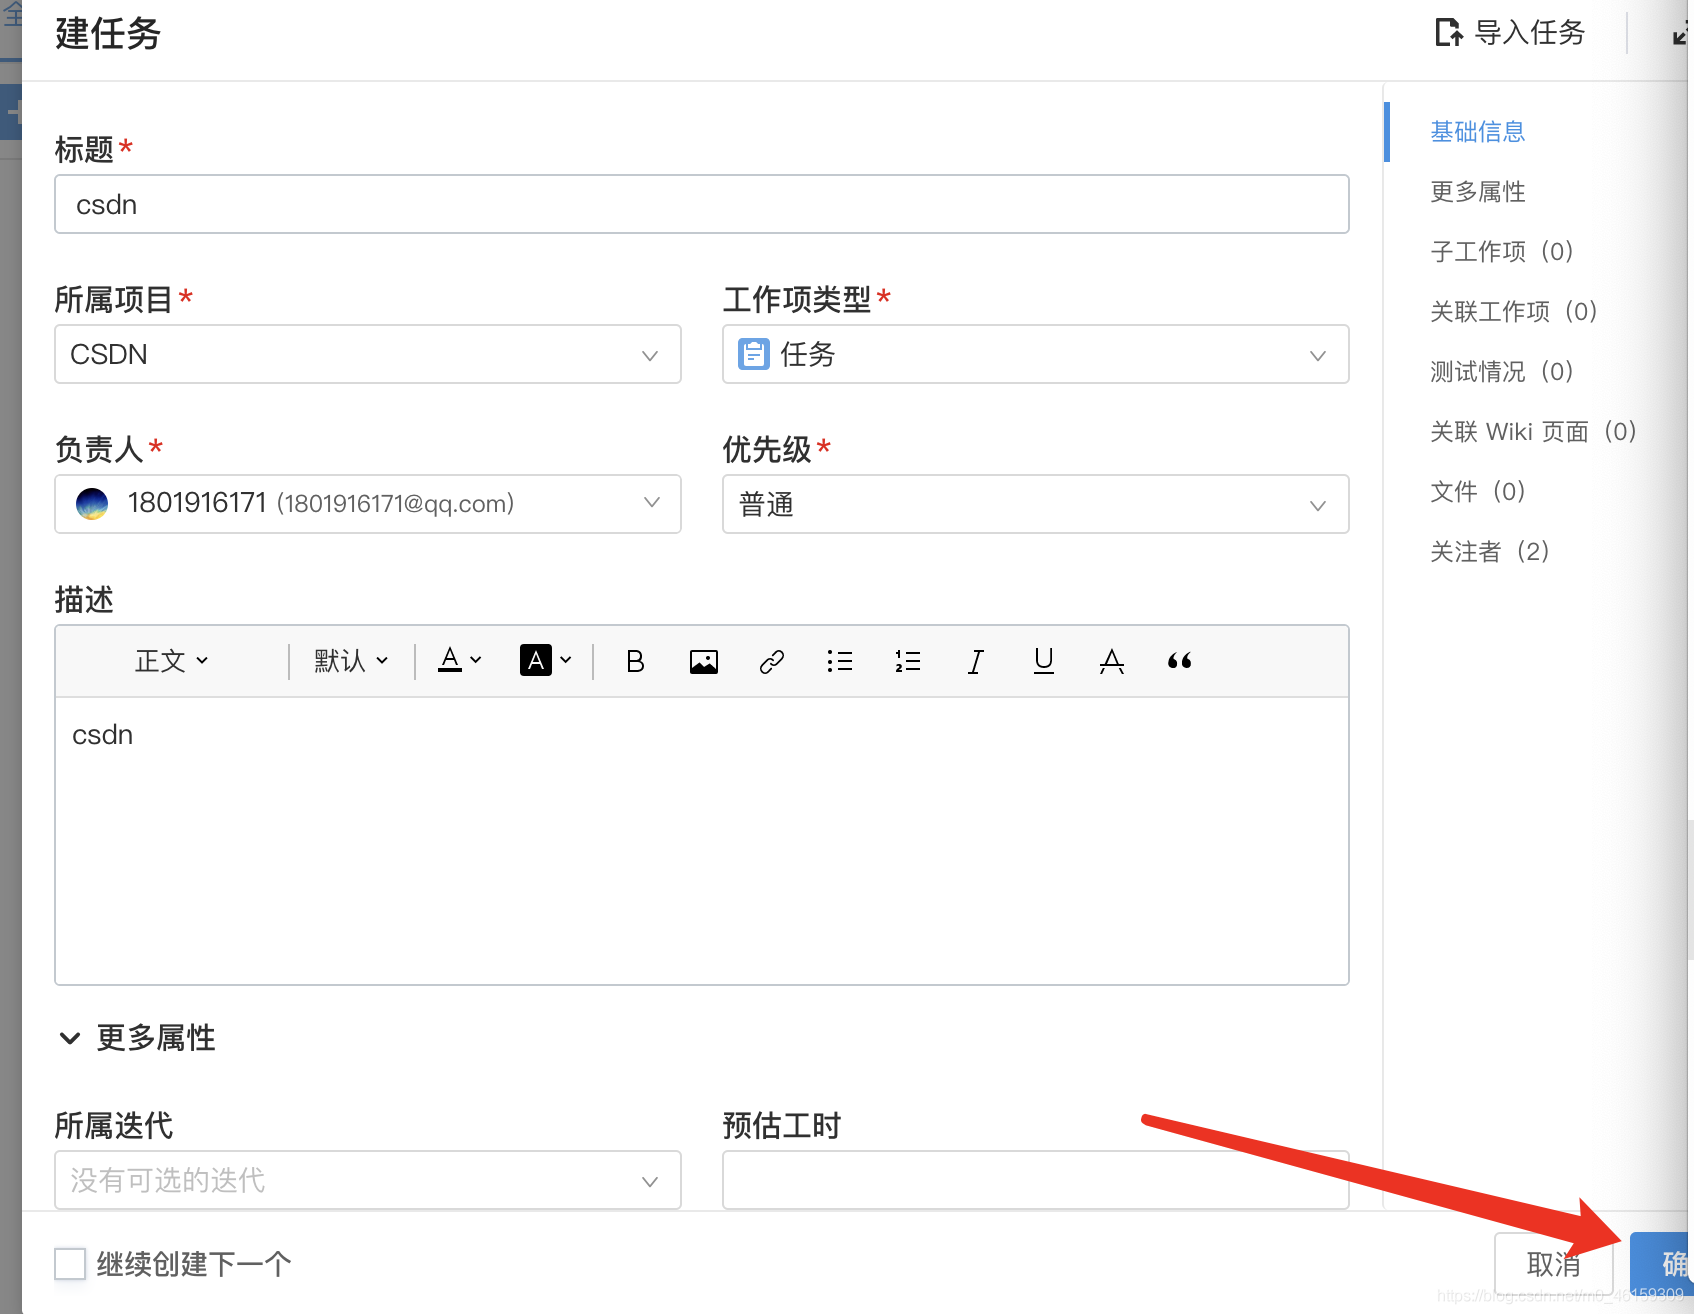Open the 工作项类型 dropdown

[1036, 354]
